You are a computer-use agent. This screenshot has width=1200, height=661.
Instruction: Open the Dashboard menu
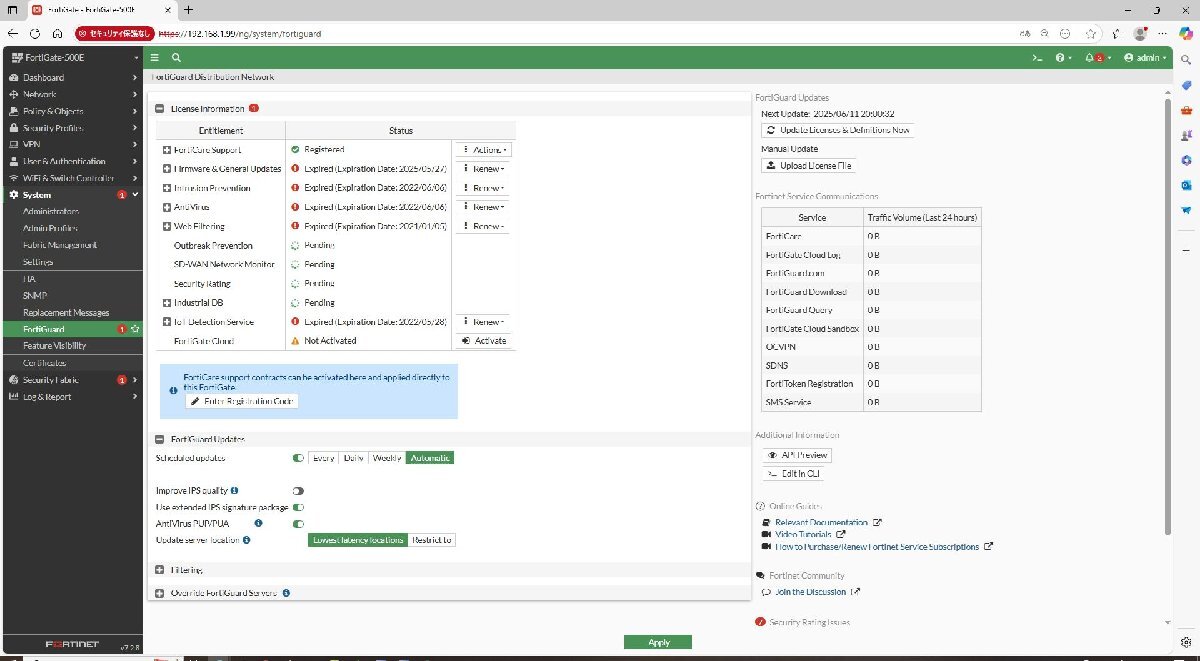coord(72,77)
